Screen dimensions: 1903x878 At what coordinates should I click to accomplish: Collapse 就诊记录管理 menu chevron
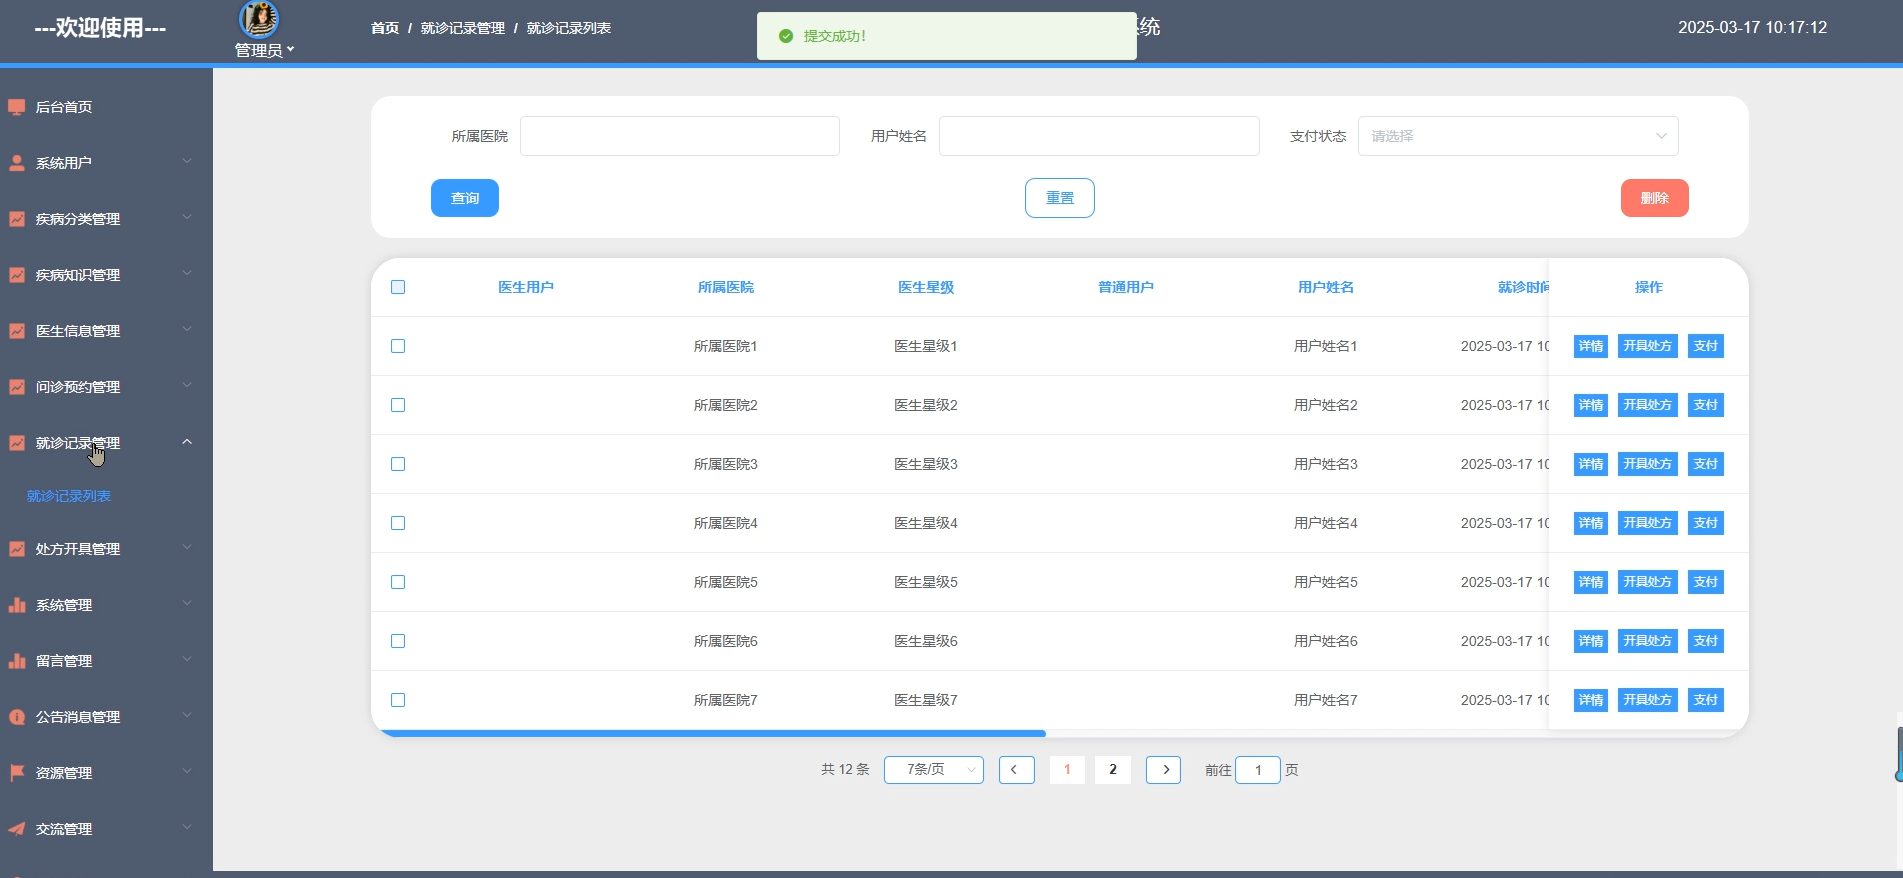[187, 441]
